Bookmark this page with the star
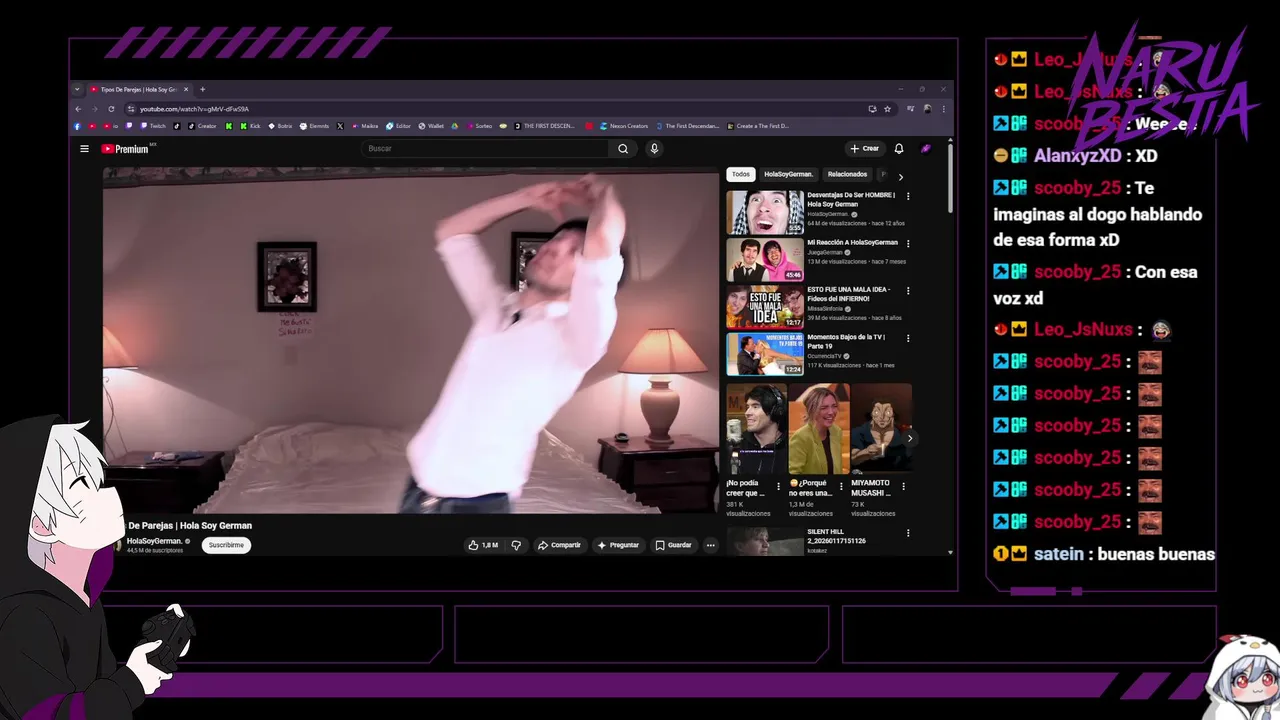The height and width of the screenshot is (720, 1280). pos(887,109)
